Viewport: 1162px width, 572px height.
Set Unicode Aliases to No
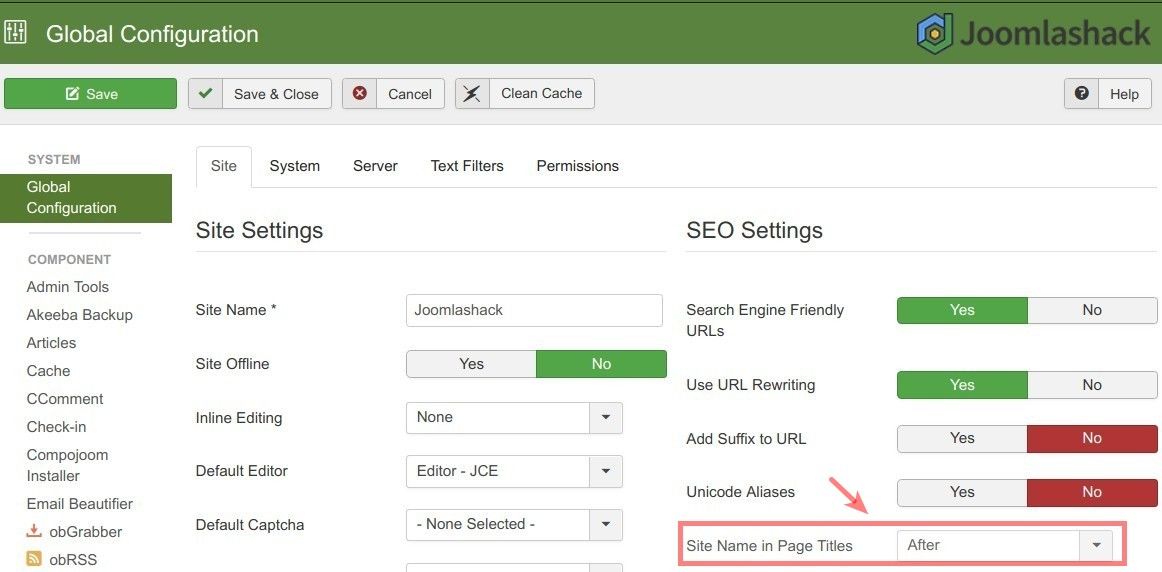point(1092,492)
